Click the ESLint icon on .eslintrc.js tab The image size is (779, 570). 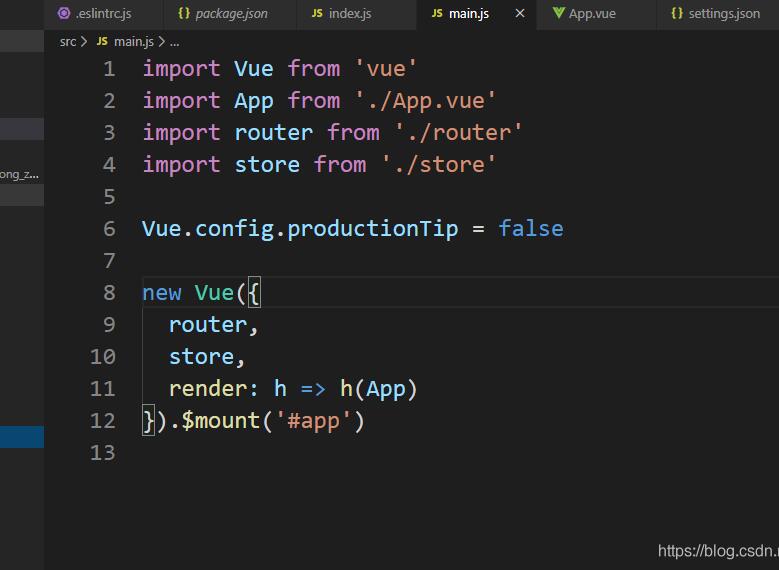pyautogui.click(x=64, y=14)
